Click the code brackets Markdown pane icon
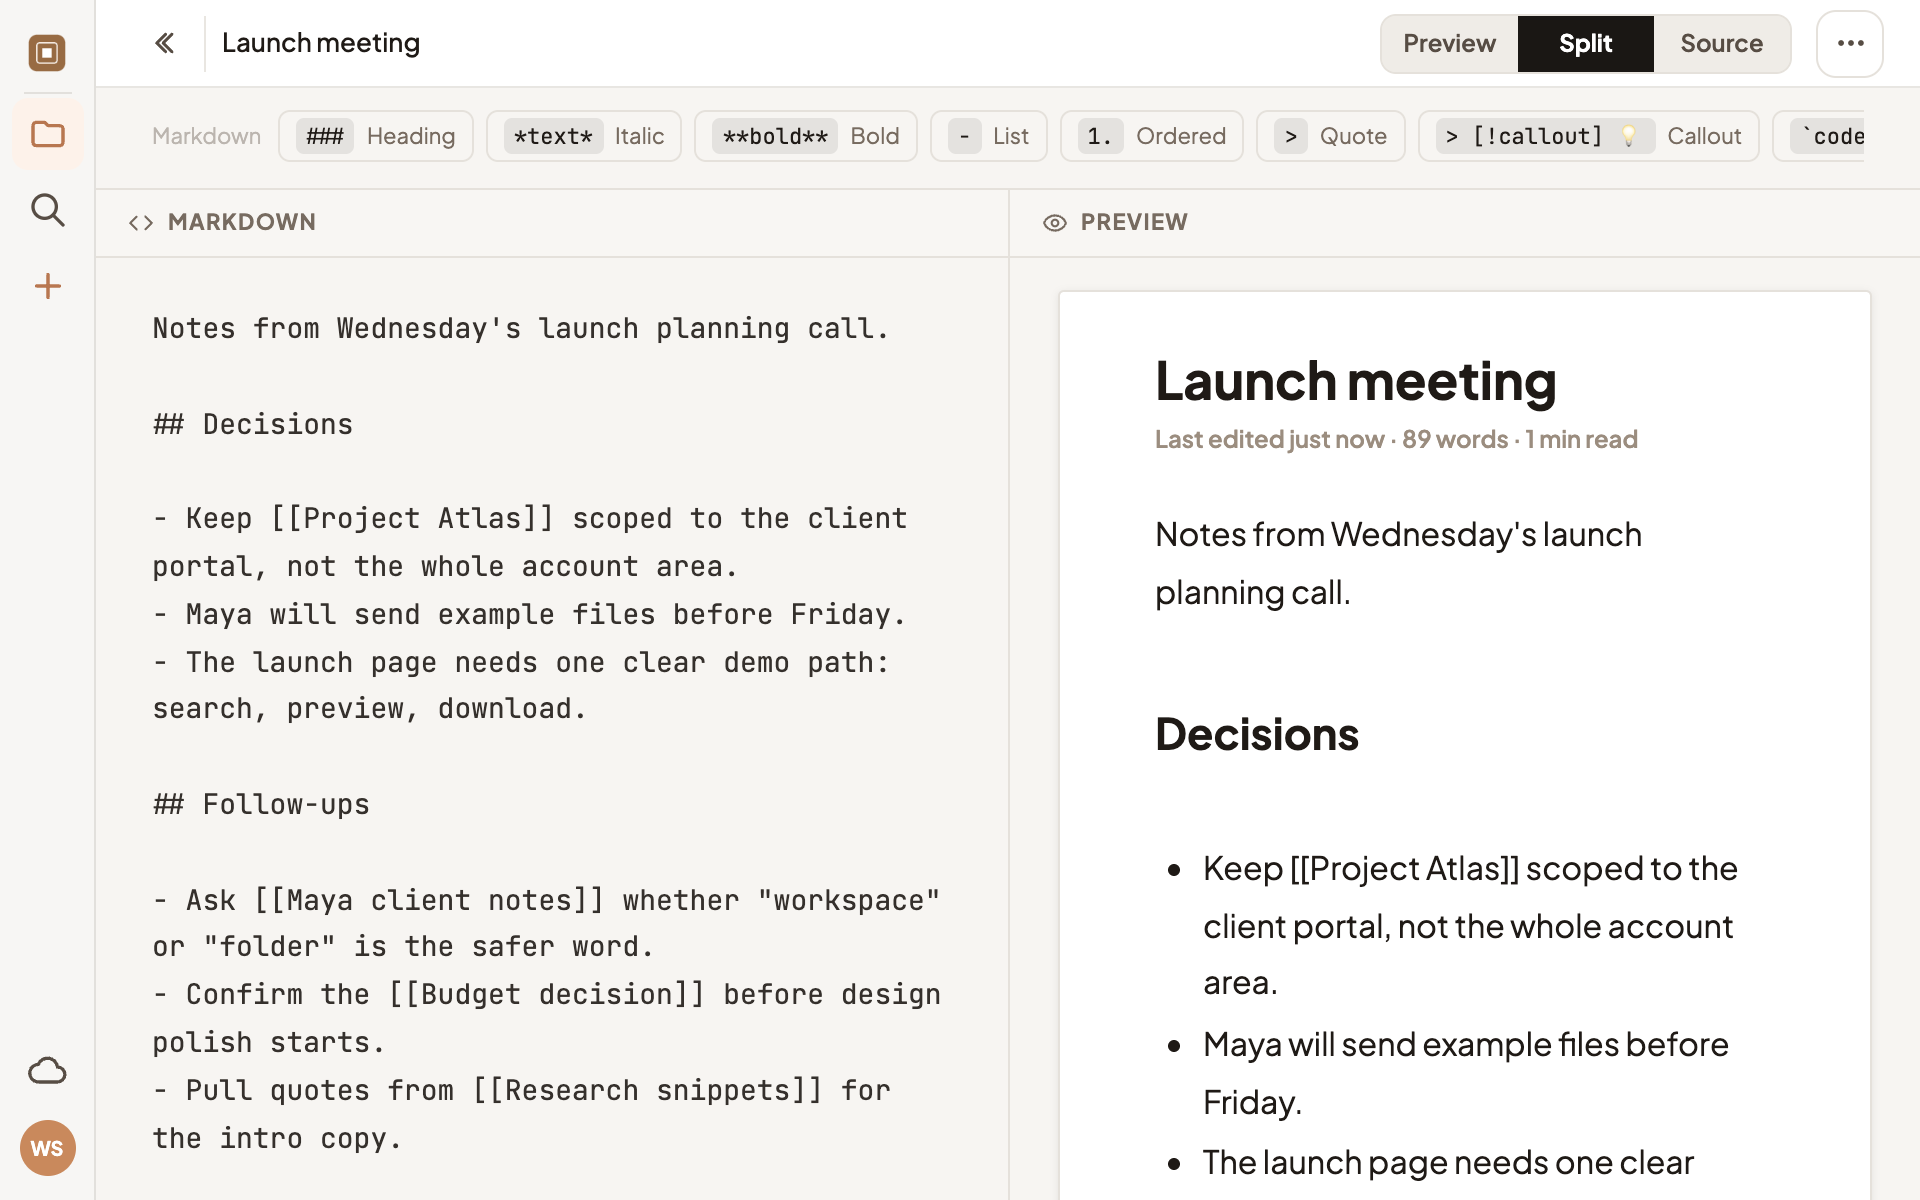The image size is (1920, 1200). (141, 223)
